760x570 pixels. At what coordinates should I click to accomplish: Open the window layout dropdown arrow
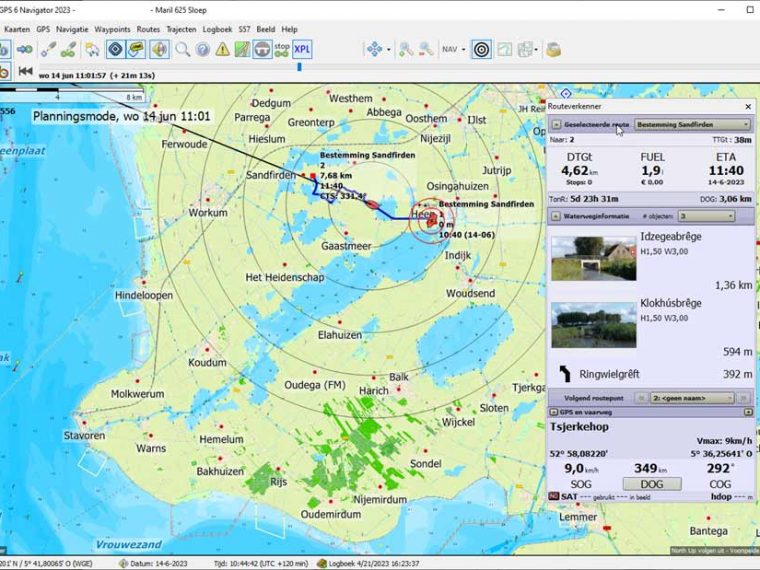536,49
